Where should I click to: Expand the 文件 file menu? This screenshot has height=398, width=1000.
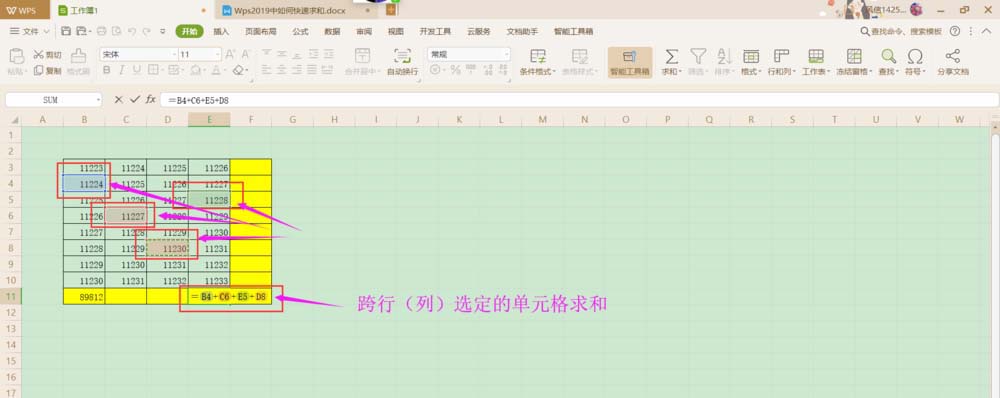29,31
